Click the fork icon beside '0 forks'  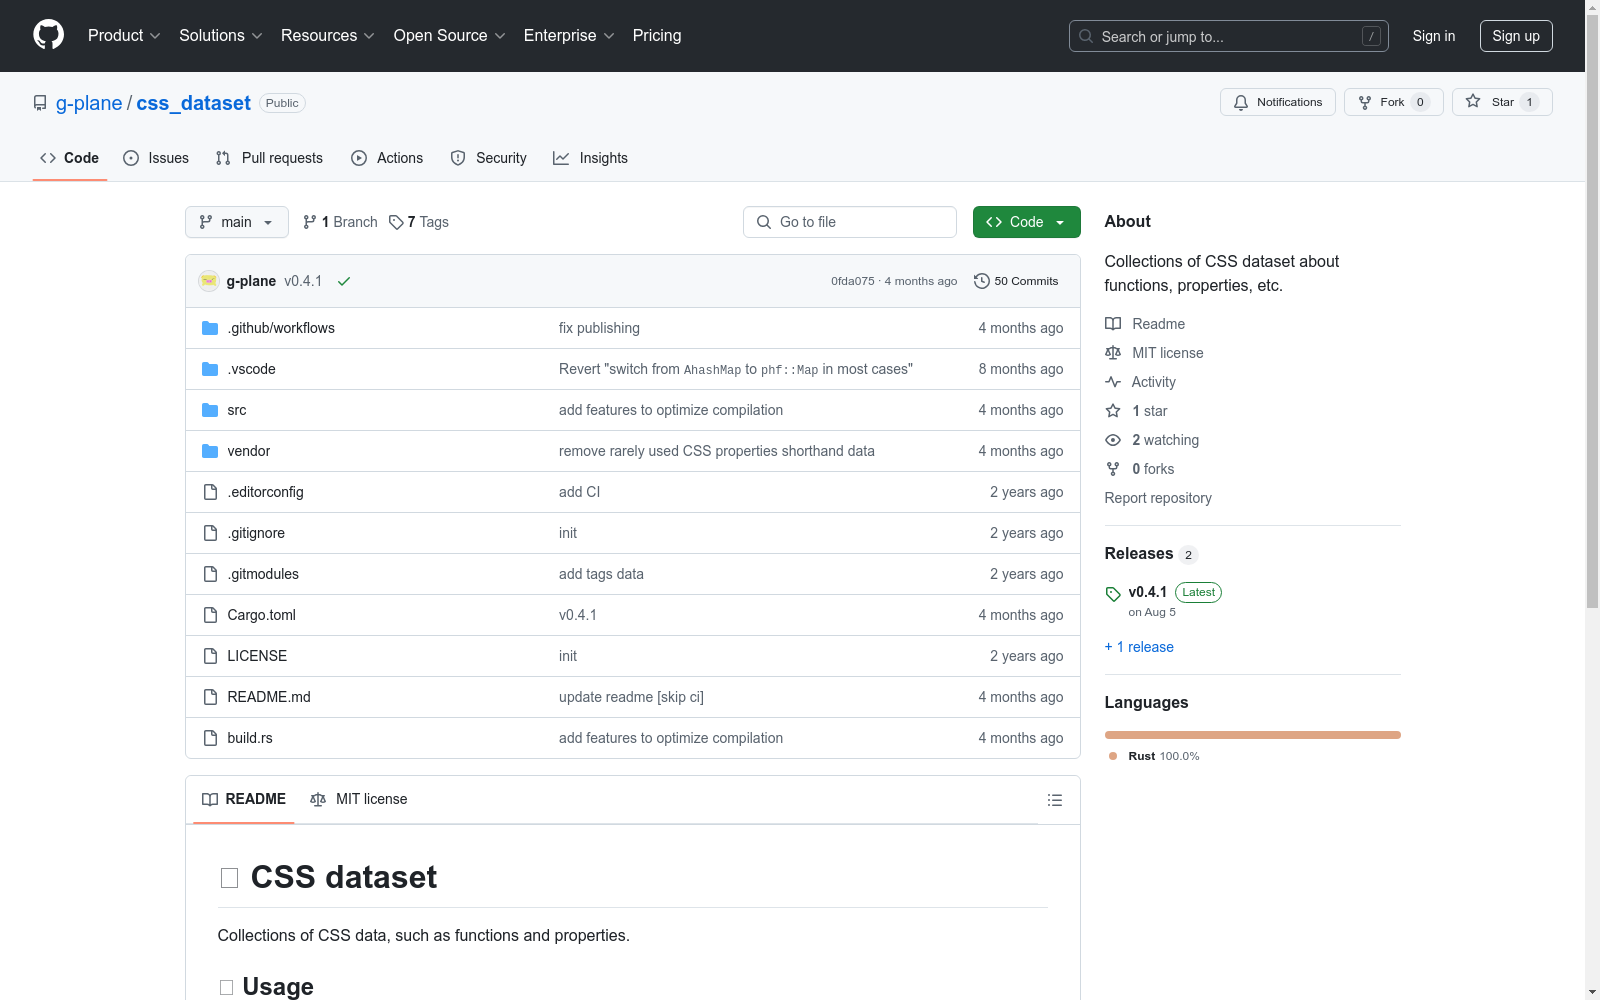click(x=1113, y=469)
